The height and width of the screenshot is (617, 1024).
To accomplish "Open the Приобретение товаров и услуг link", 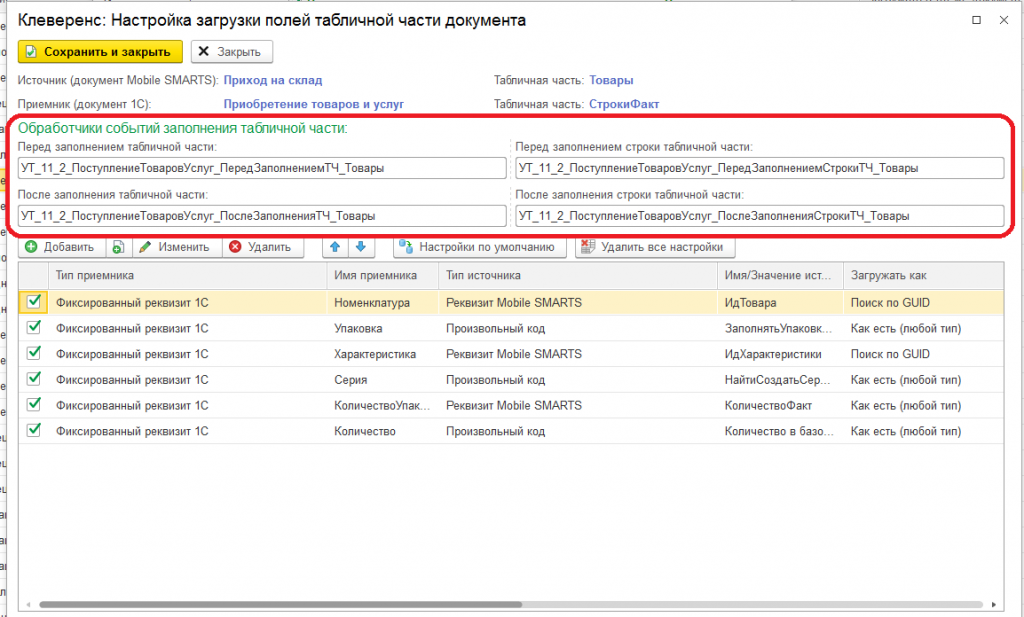I will pyautogui.click(x=313, y=104).
